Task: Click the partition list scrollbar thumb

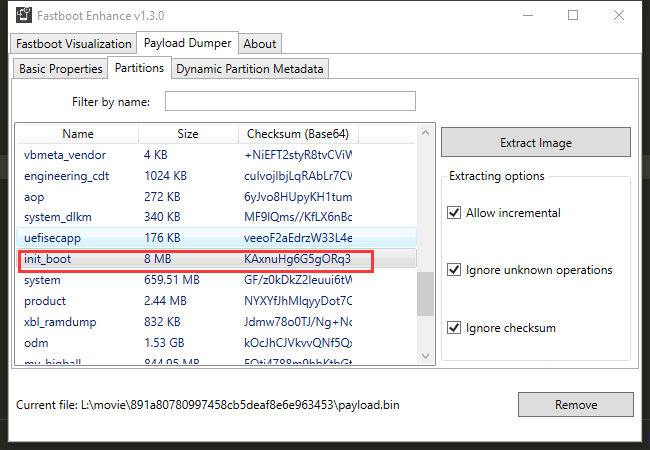Action: (x=425, y=294)
